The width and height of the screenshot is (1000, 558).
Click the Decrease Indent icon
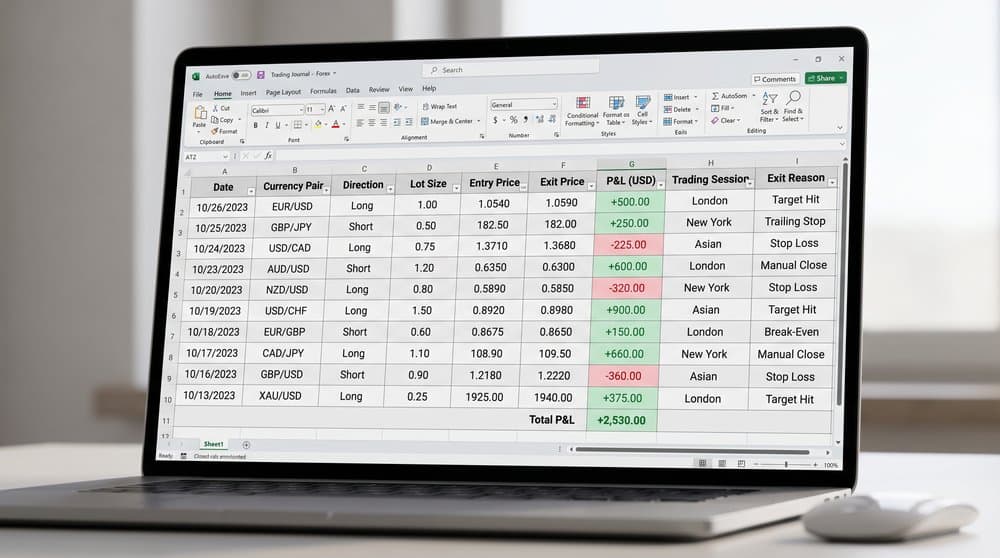click(397, 122)
